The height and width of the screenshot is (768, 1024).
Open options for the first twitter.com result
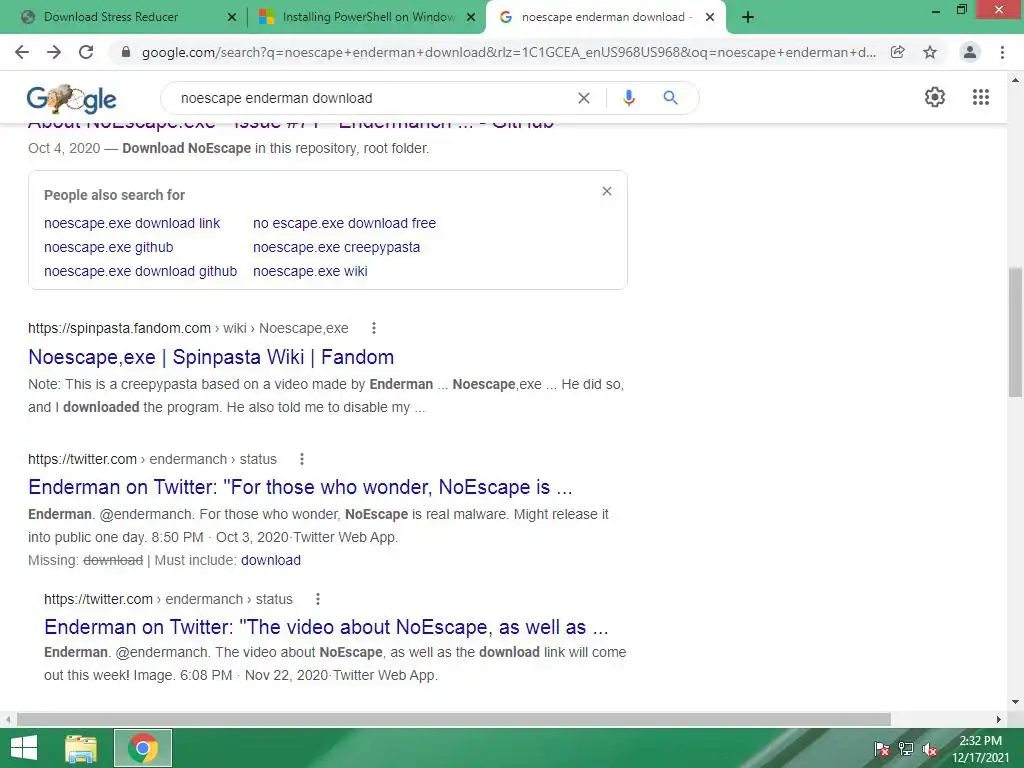[302, 459]
